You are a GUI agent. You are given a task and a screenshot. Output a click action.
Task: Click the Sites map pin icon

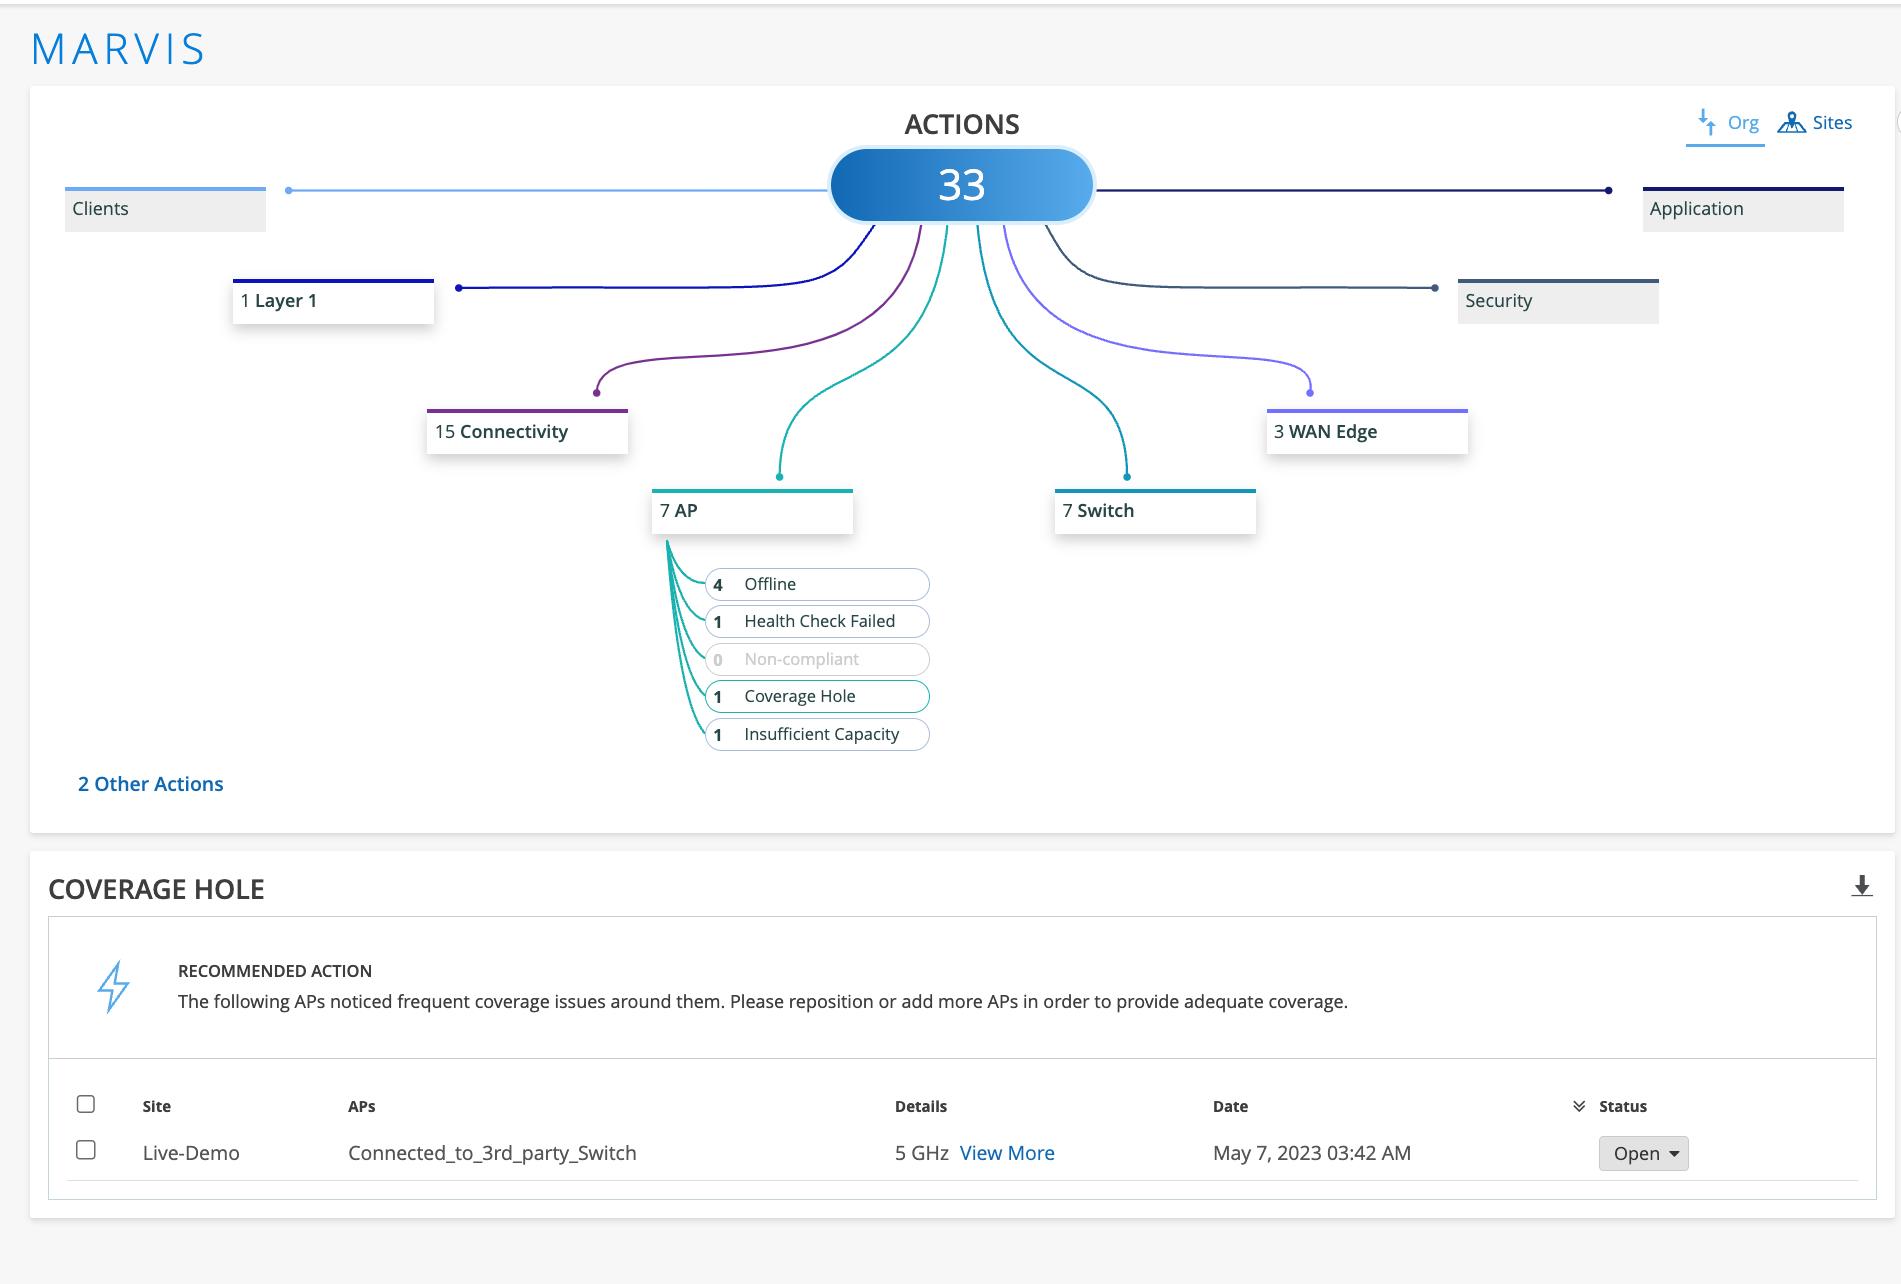click(x=1791, y=122)
